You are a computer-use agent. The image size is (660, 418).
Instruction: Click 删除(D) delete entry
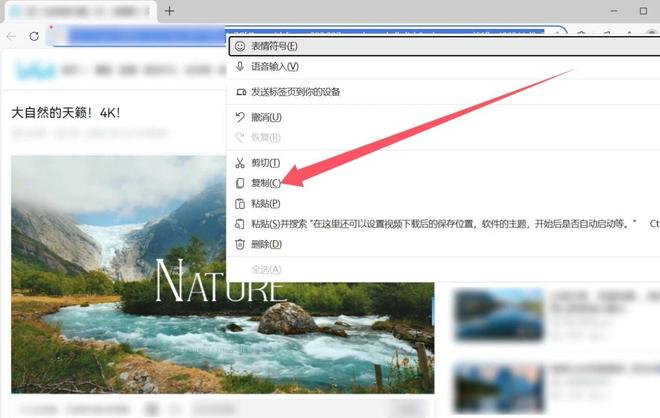coord(444,244)
